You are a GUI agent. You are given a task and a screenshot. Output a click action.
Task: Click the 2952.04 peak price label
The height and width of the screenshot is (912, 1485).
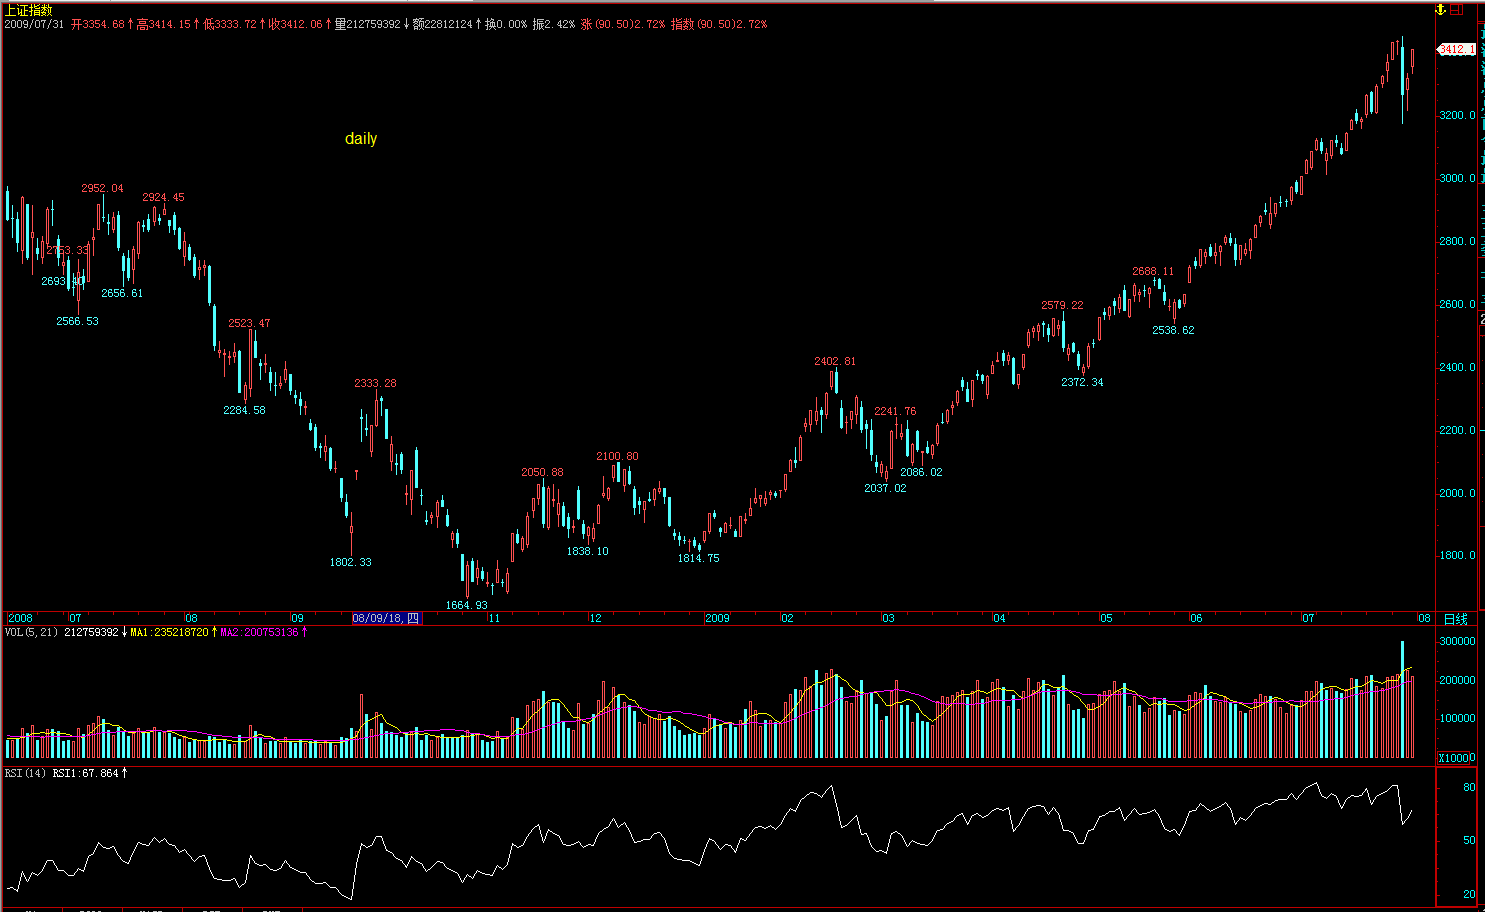[x=103, y=188]
